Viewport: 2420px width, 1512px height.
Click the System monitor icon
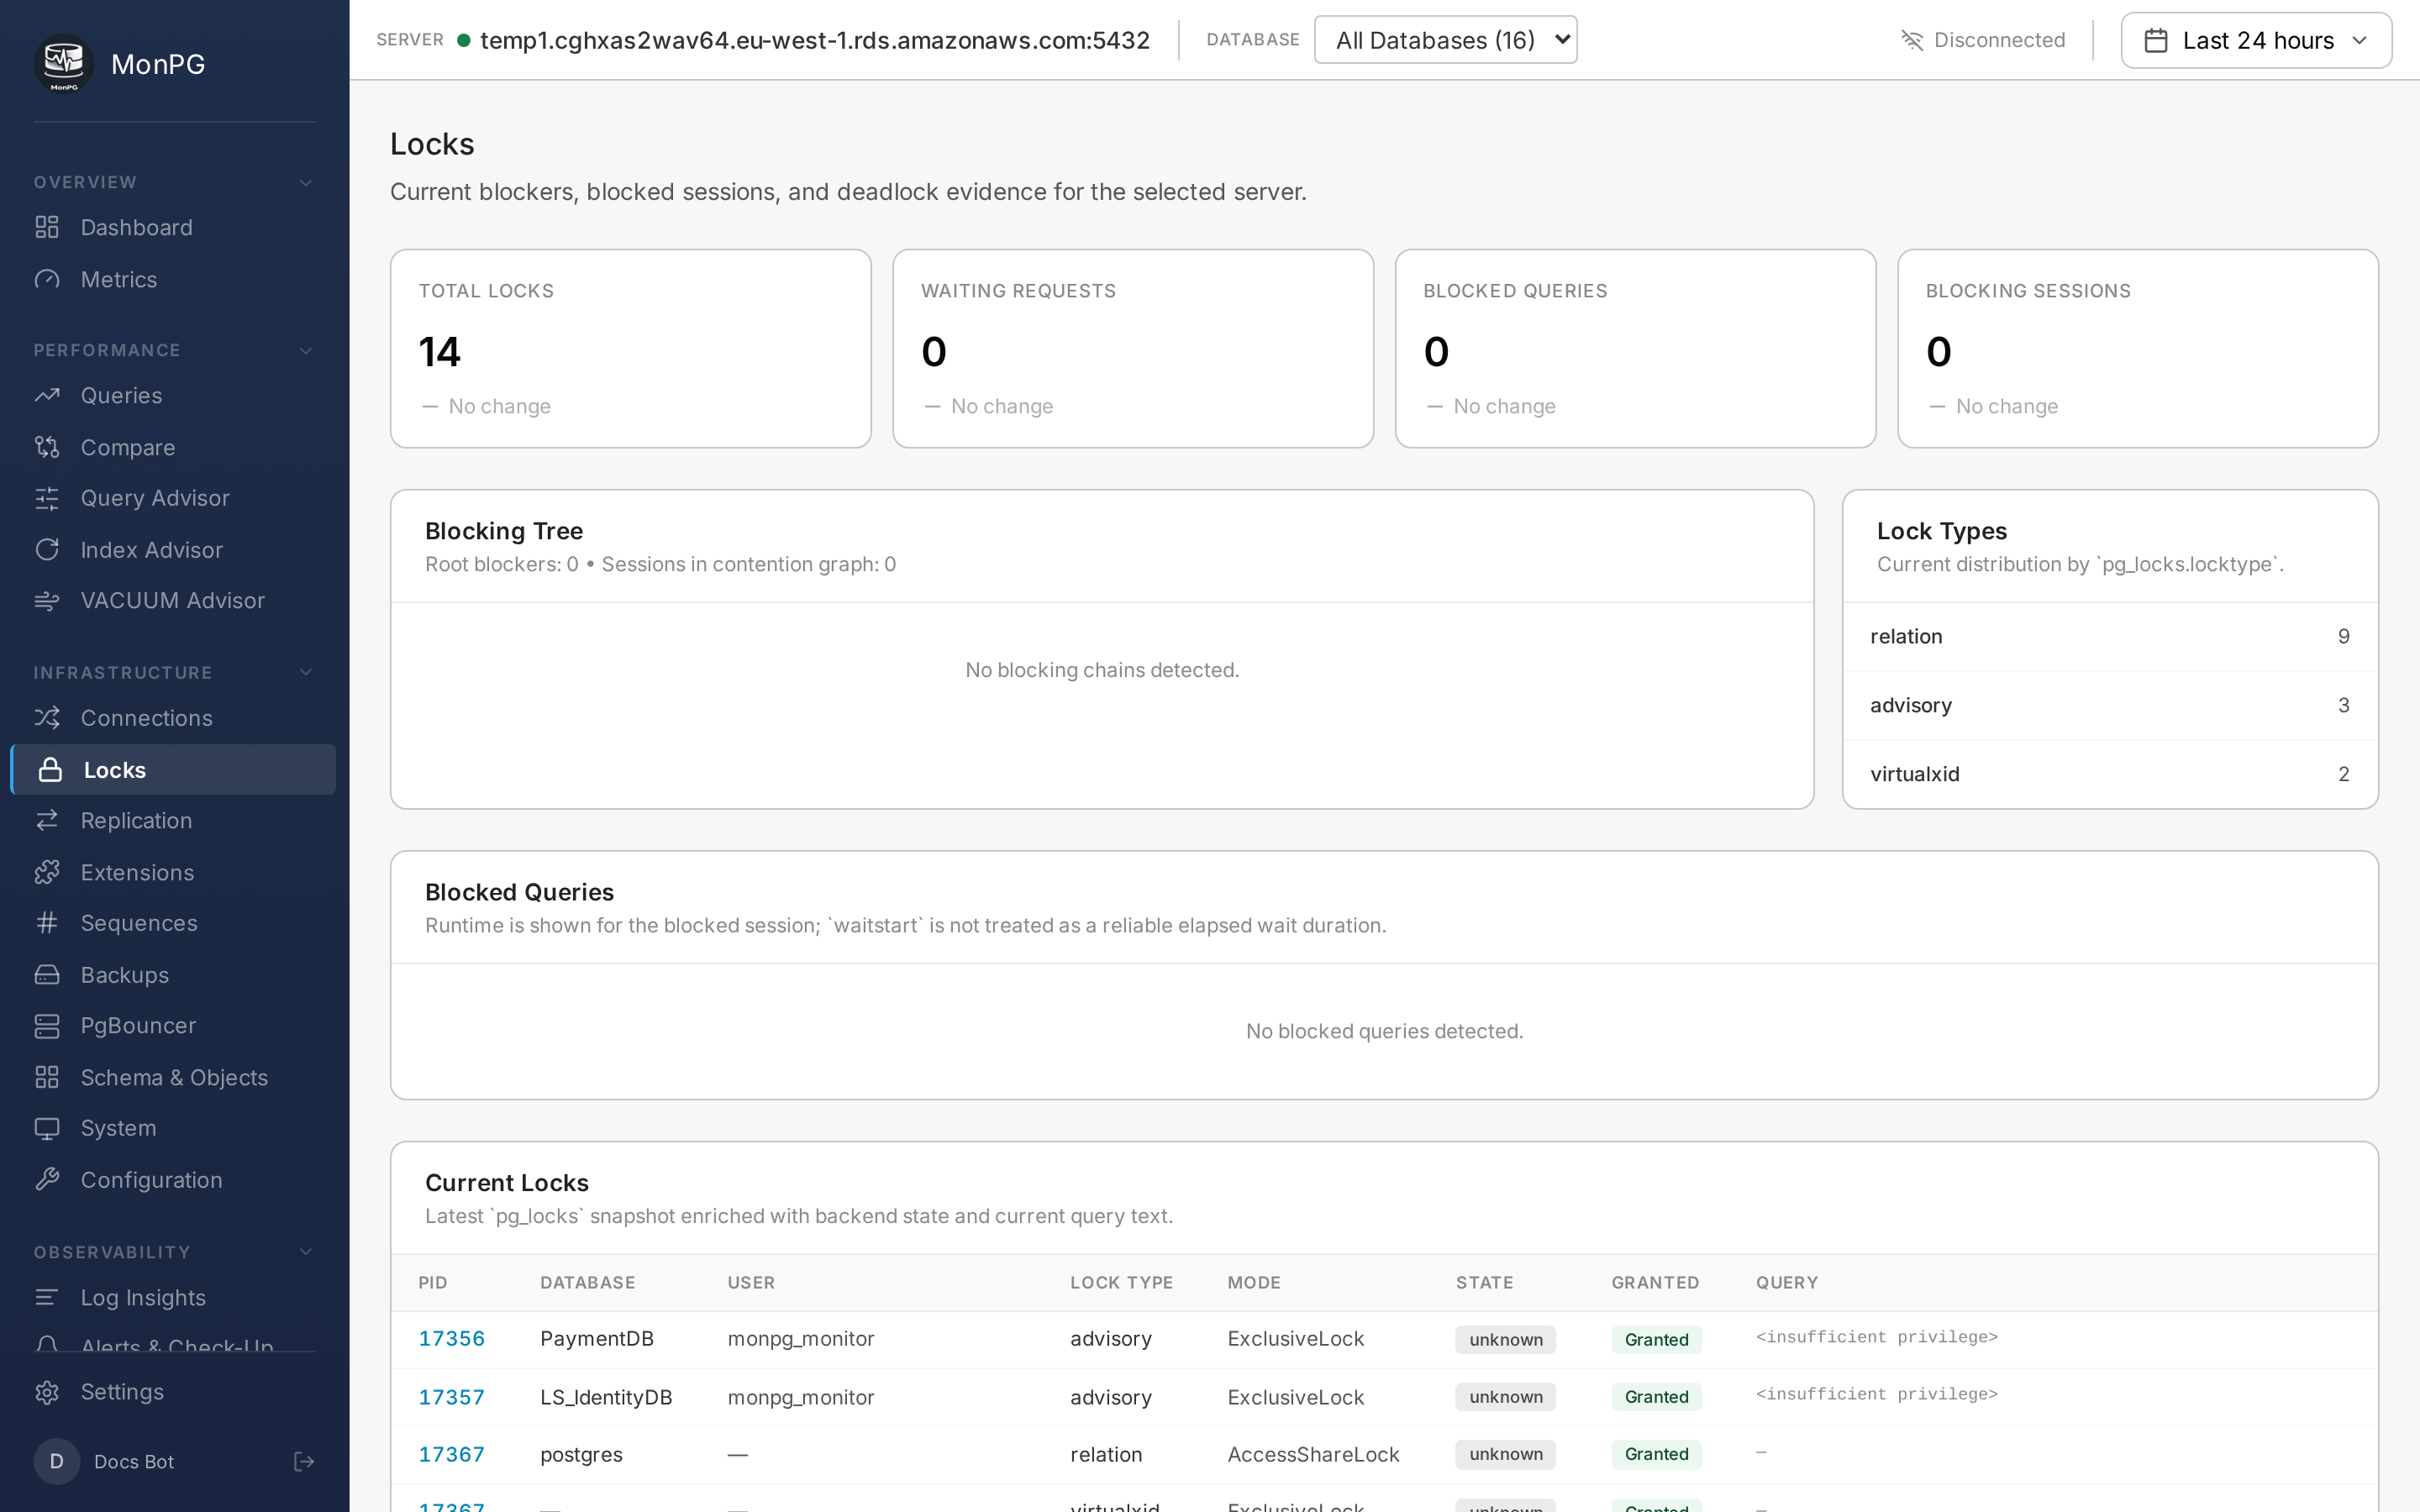[47, 1128]
